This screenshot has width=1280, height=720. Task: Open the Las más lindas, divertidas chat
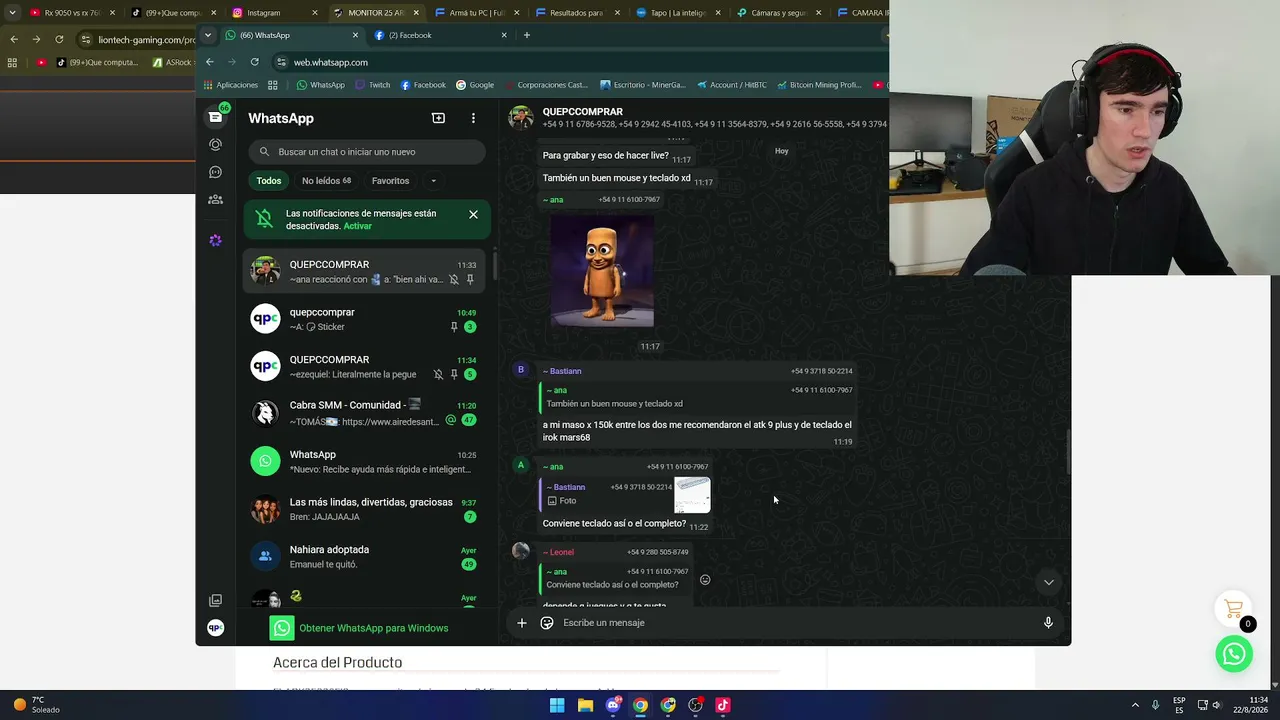pyautogui.click(x=365, y=509)
